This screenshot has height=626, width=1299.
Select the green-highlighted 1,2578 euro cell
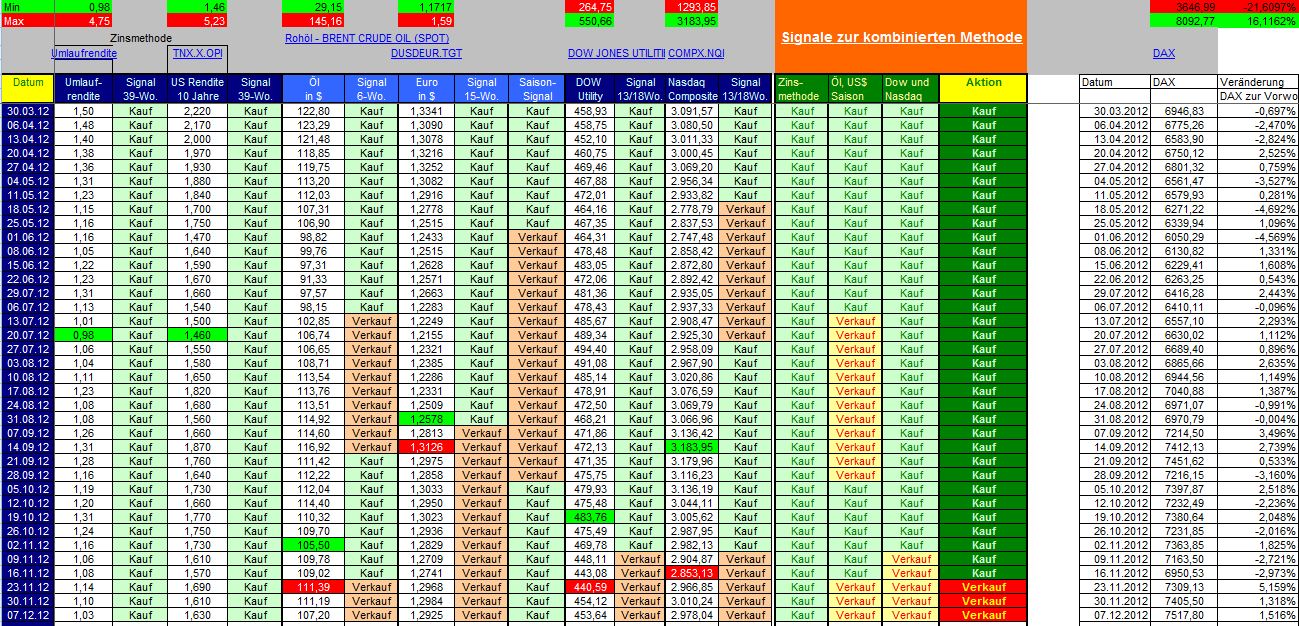[427, 419]
